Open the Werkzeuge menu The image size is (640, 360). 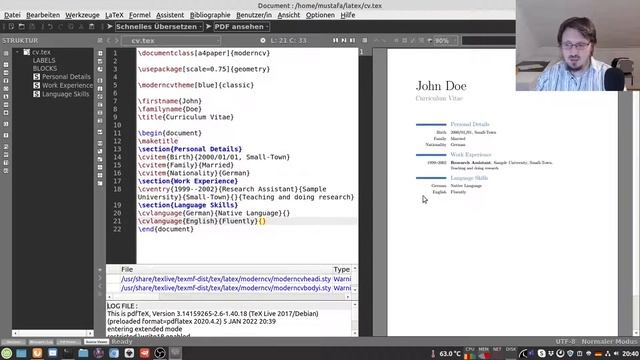pyautogui.click(x=82, y=15)
